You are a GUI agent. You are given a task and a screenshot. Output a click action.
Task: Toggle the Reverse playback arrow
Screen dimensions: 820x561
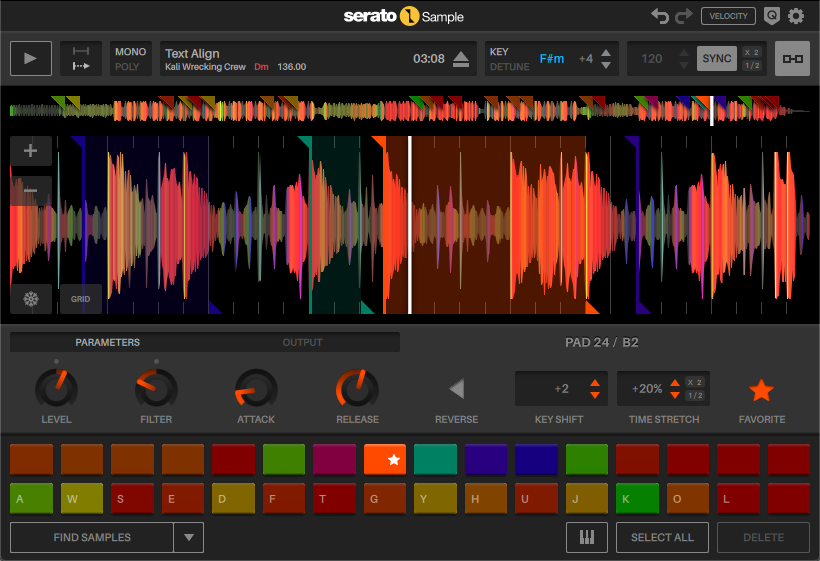click(x=456, y=389)
